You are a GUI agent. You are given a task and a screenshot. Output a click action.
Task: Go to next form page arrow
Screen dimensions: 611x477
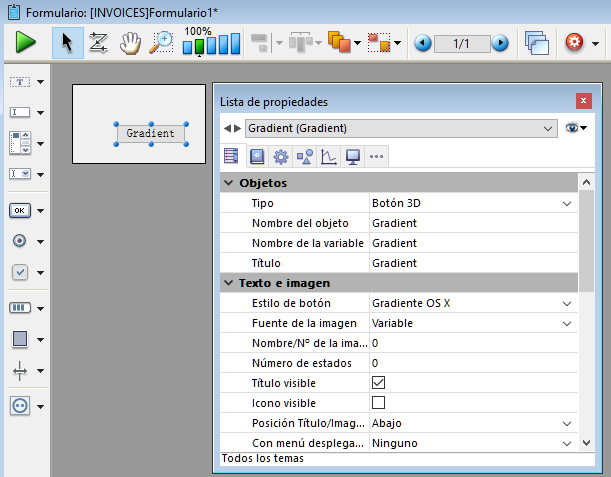[x=499, y=43]
